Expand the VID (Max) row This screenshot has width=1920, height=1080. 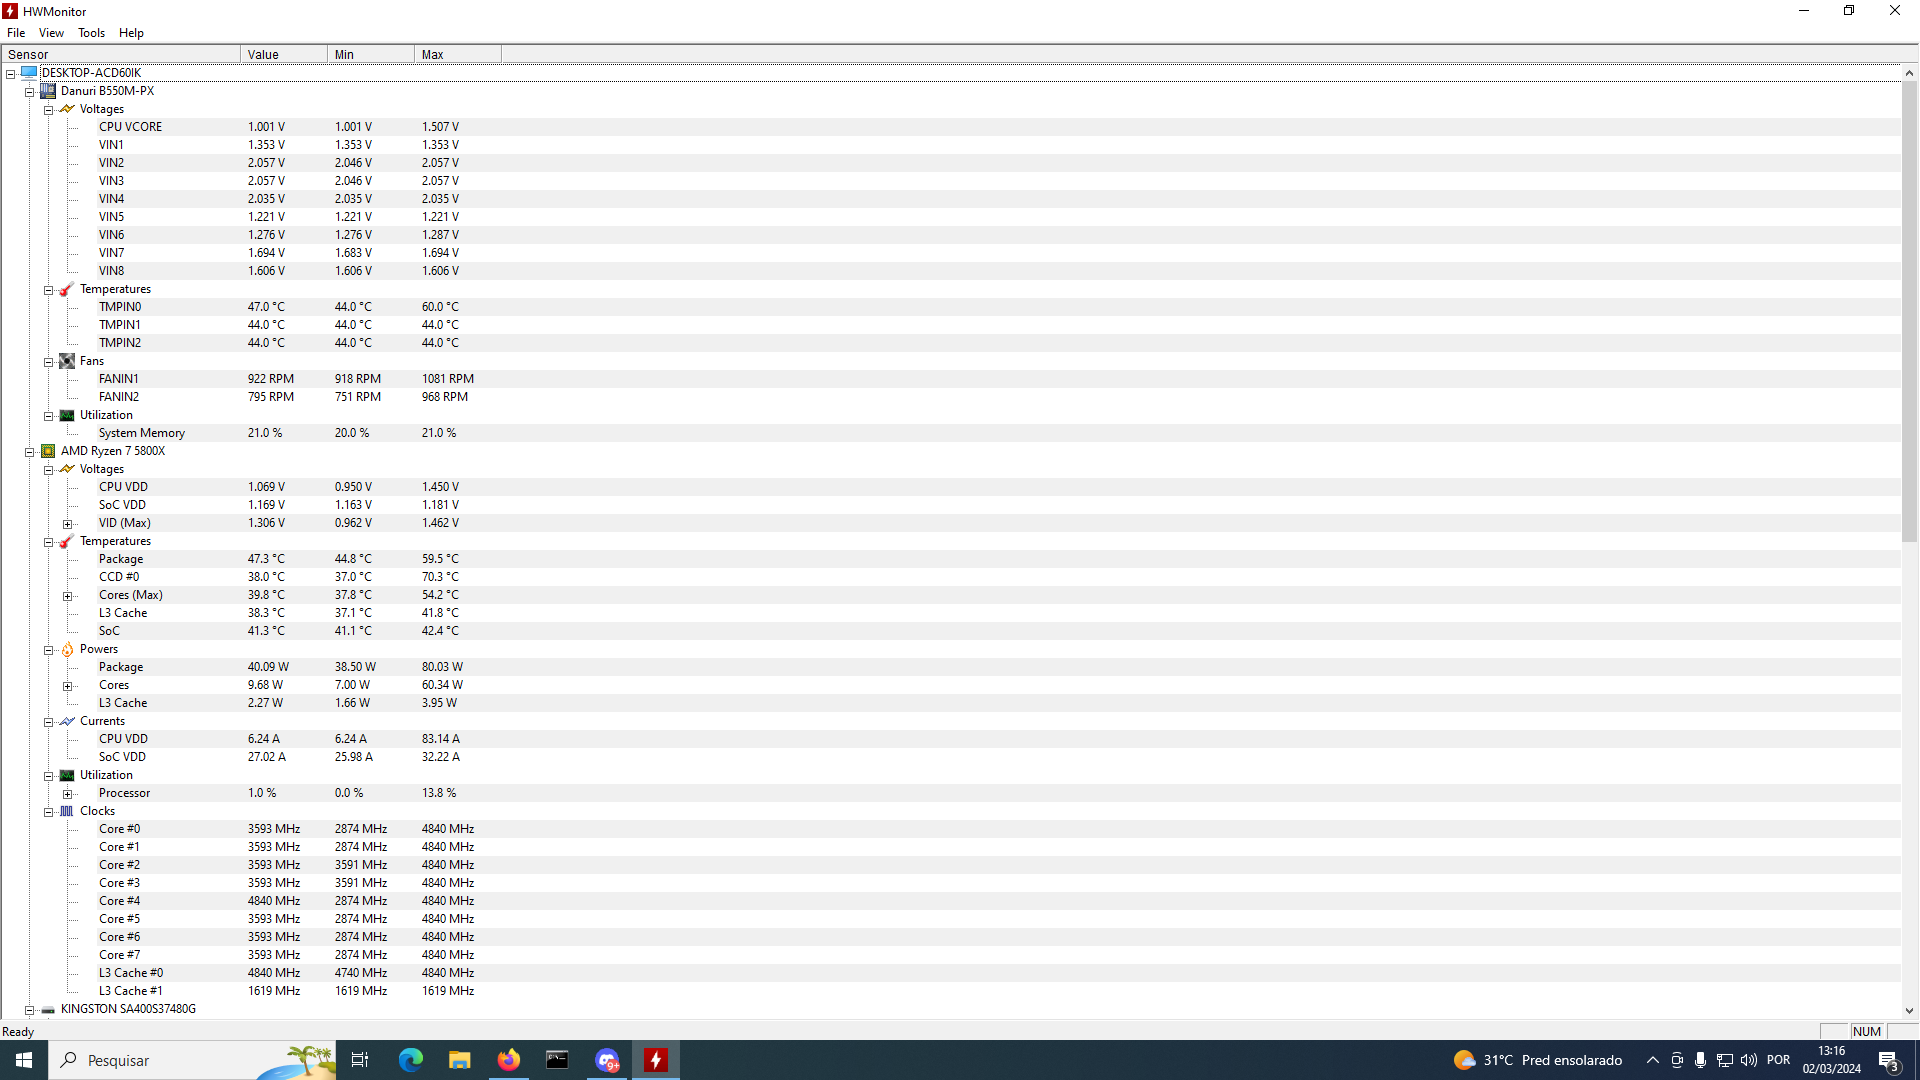tap(67, 524)
